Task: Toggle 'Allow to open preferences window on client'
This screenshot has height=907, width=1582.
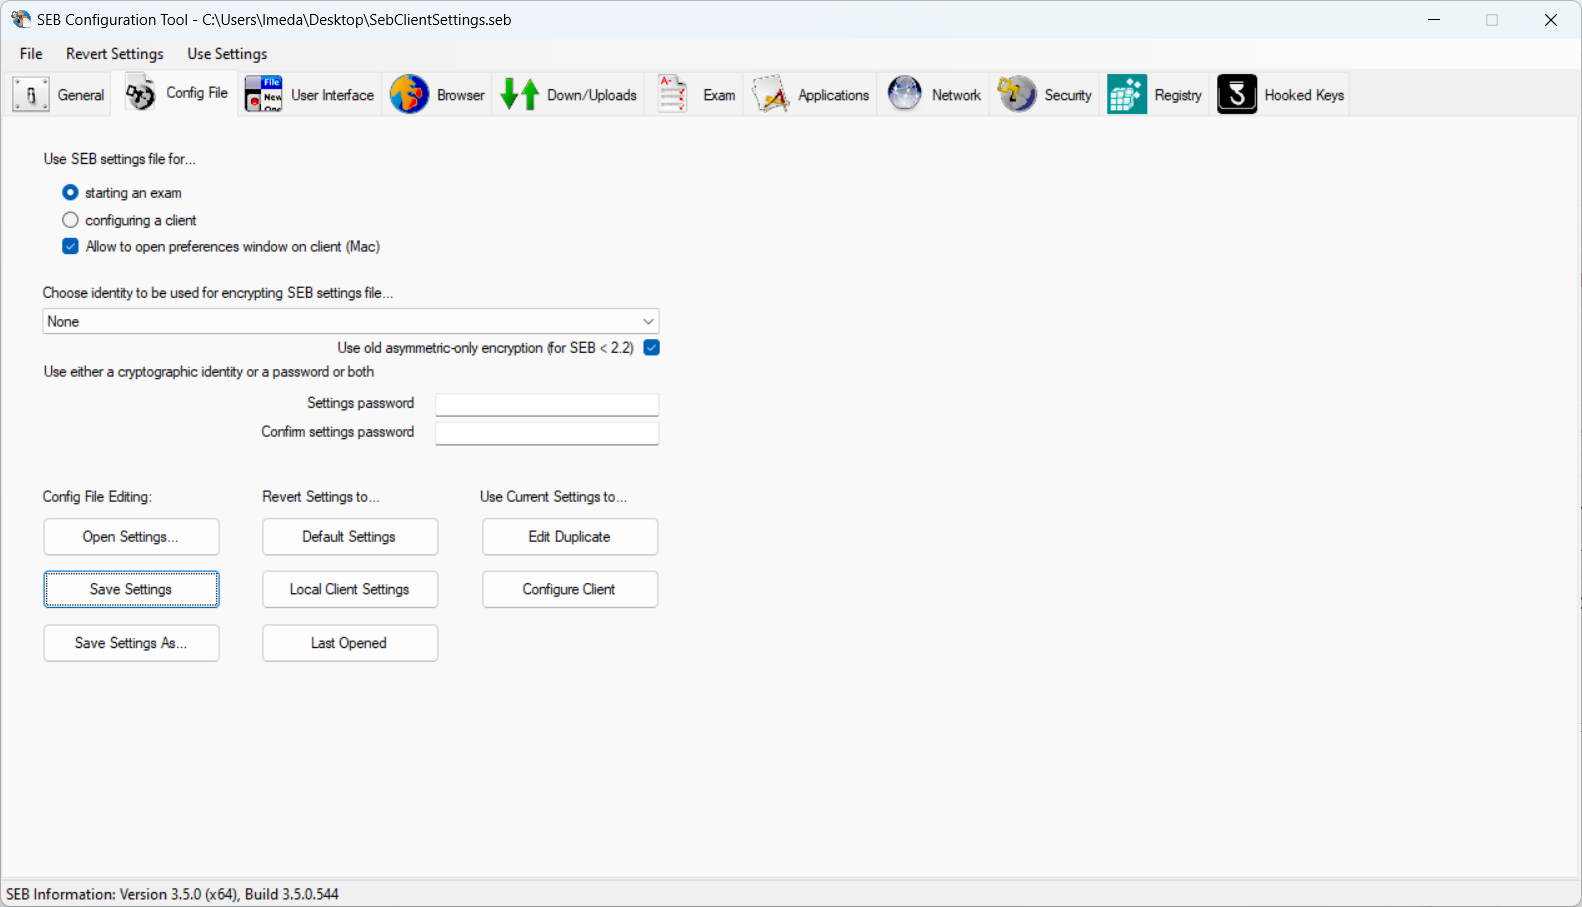Action: 70,246
